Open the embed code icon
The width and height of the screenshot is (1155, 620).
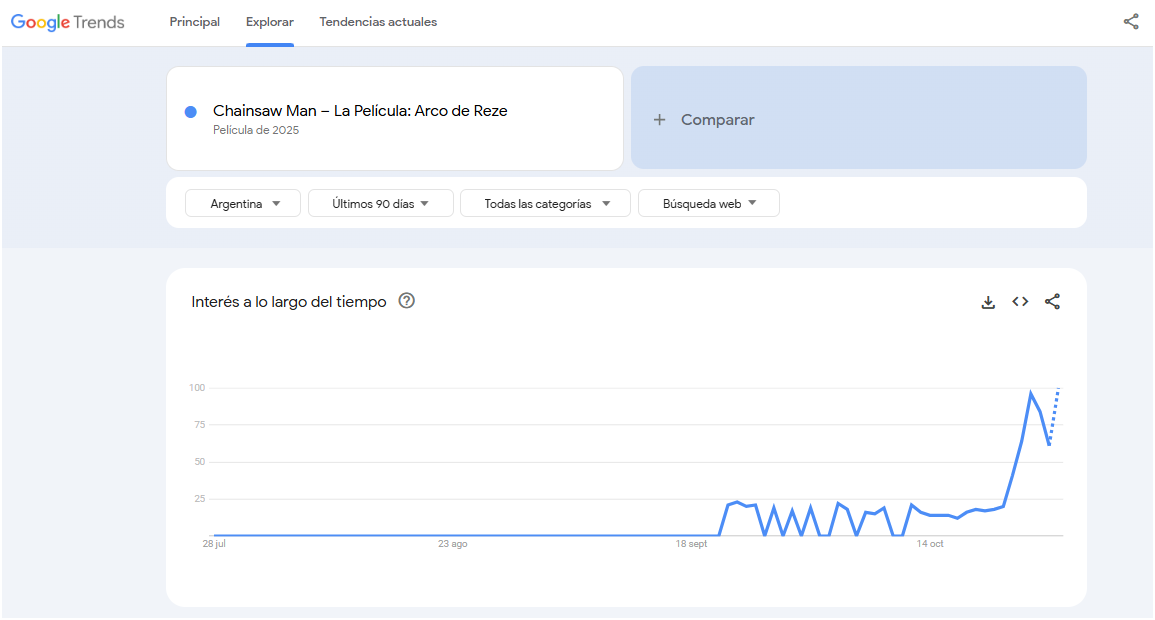pyautogui.click(x=1020, y=302)
